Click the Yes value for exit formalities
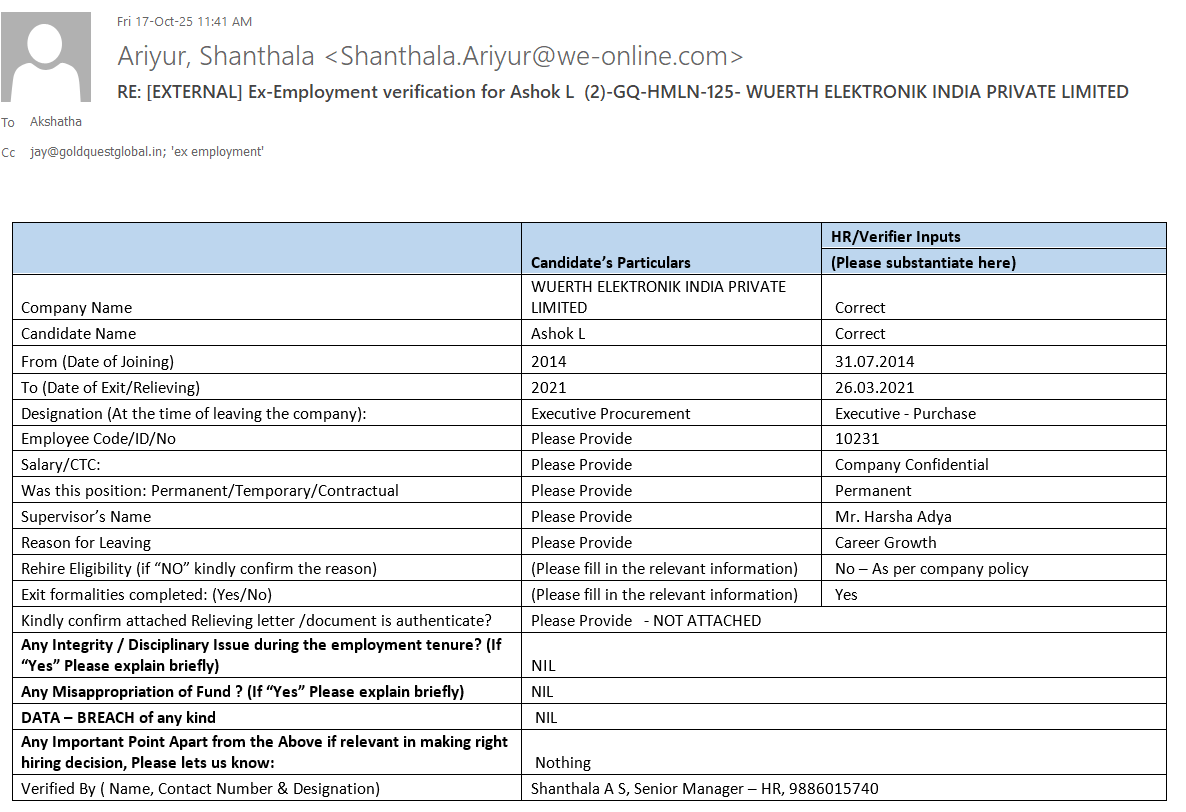1186x812 pixels. [846, 594]
